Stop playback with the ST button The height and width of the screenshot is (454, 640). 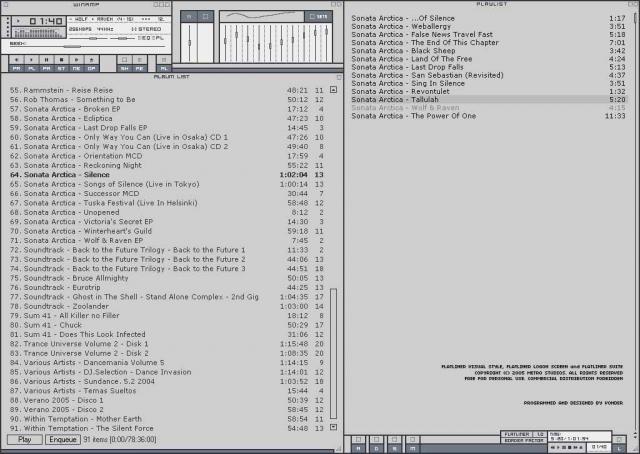pos(61,64)
